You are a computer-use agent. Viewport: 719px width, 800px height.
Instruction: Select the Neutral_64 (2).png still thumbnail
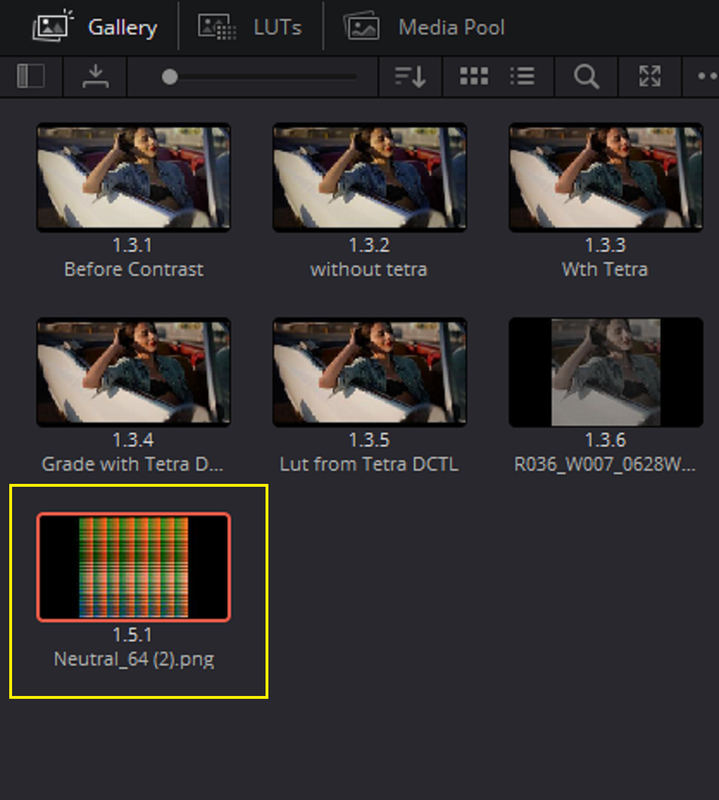click(x=134, y=567)
